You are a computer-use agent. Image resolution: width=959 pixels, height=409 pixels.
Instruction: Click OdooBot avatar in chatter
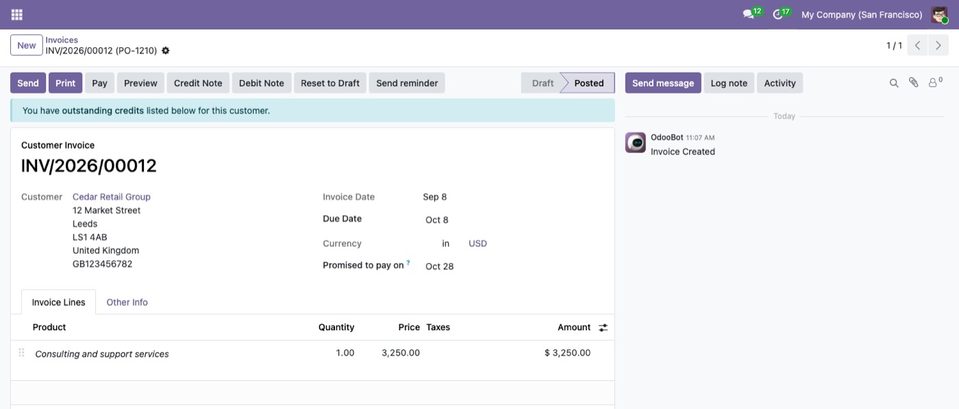pos(635,142)
